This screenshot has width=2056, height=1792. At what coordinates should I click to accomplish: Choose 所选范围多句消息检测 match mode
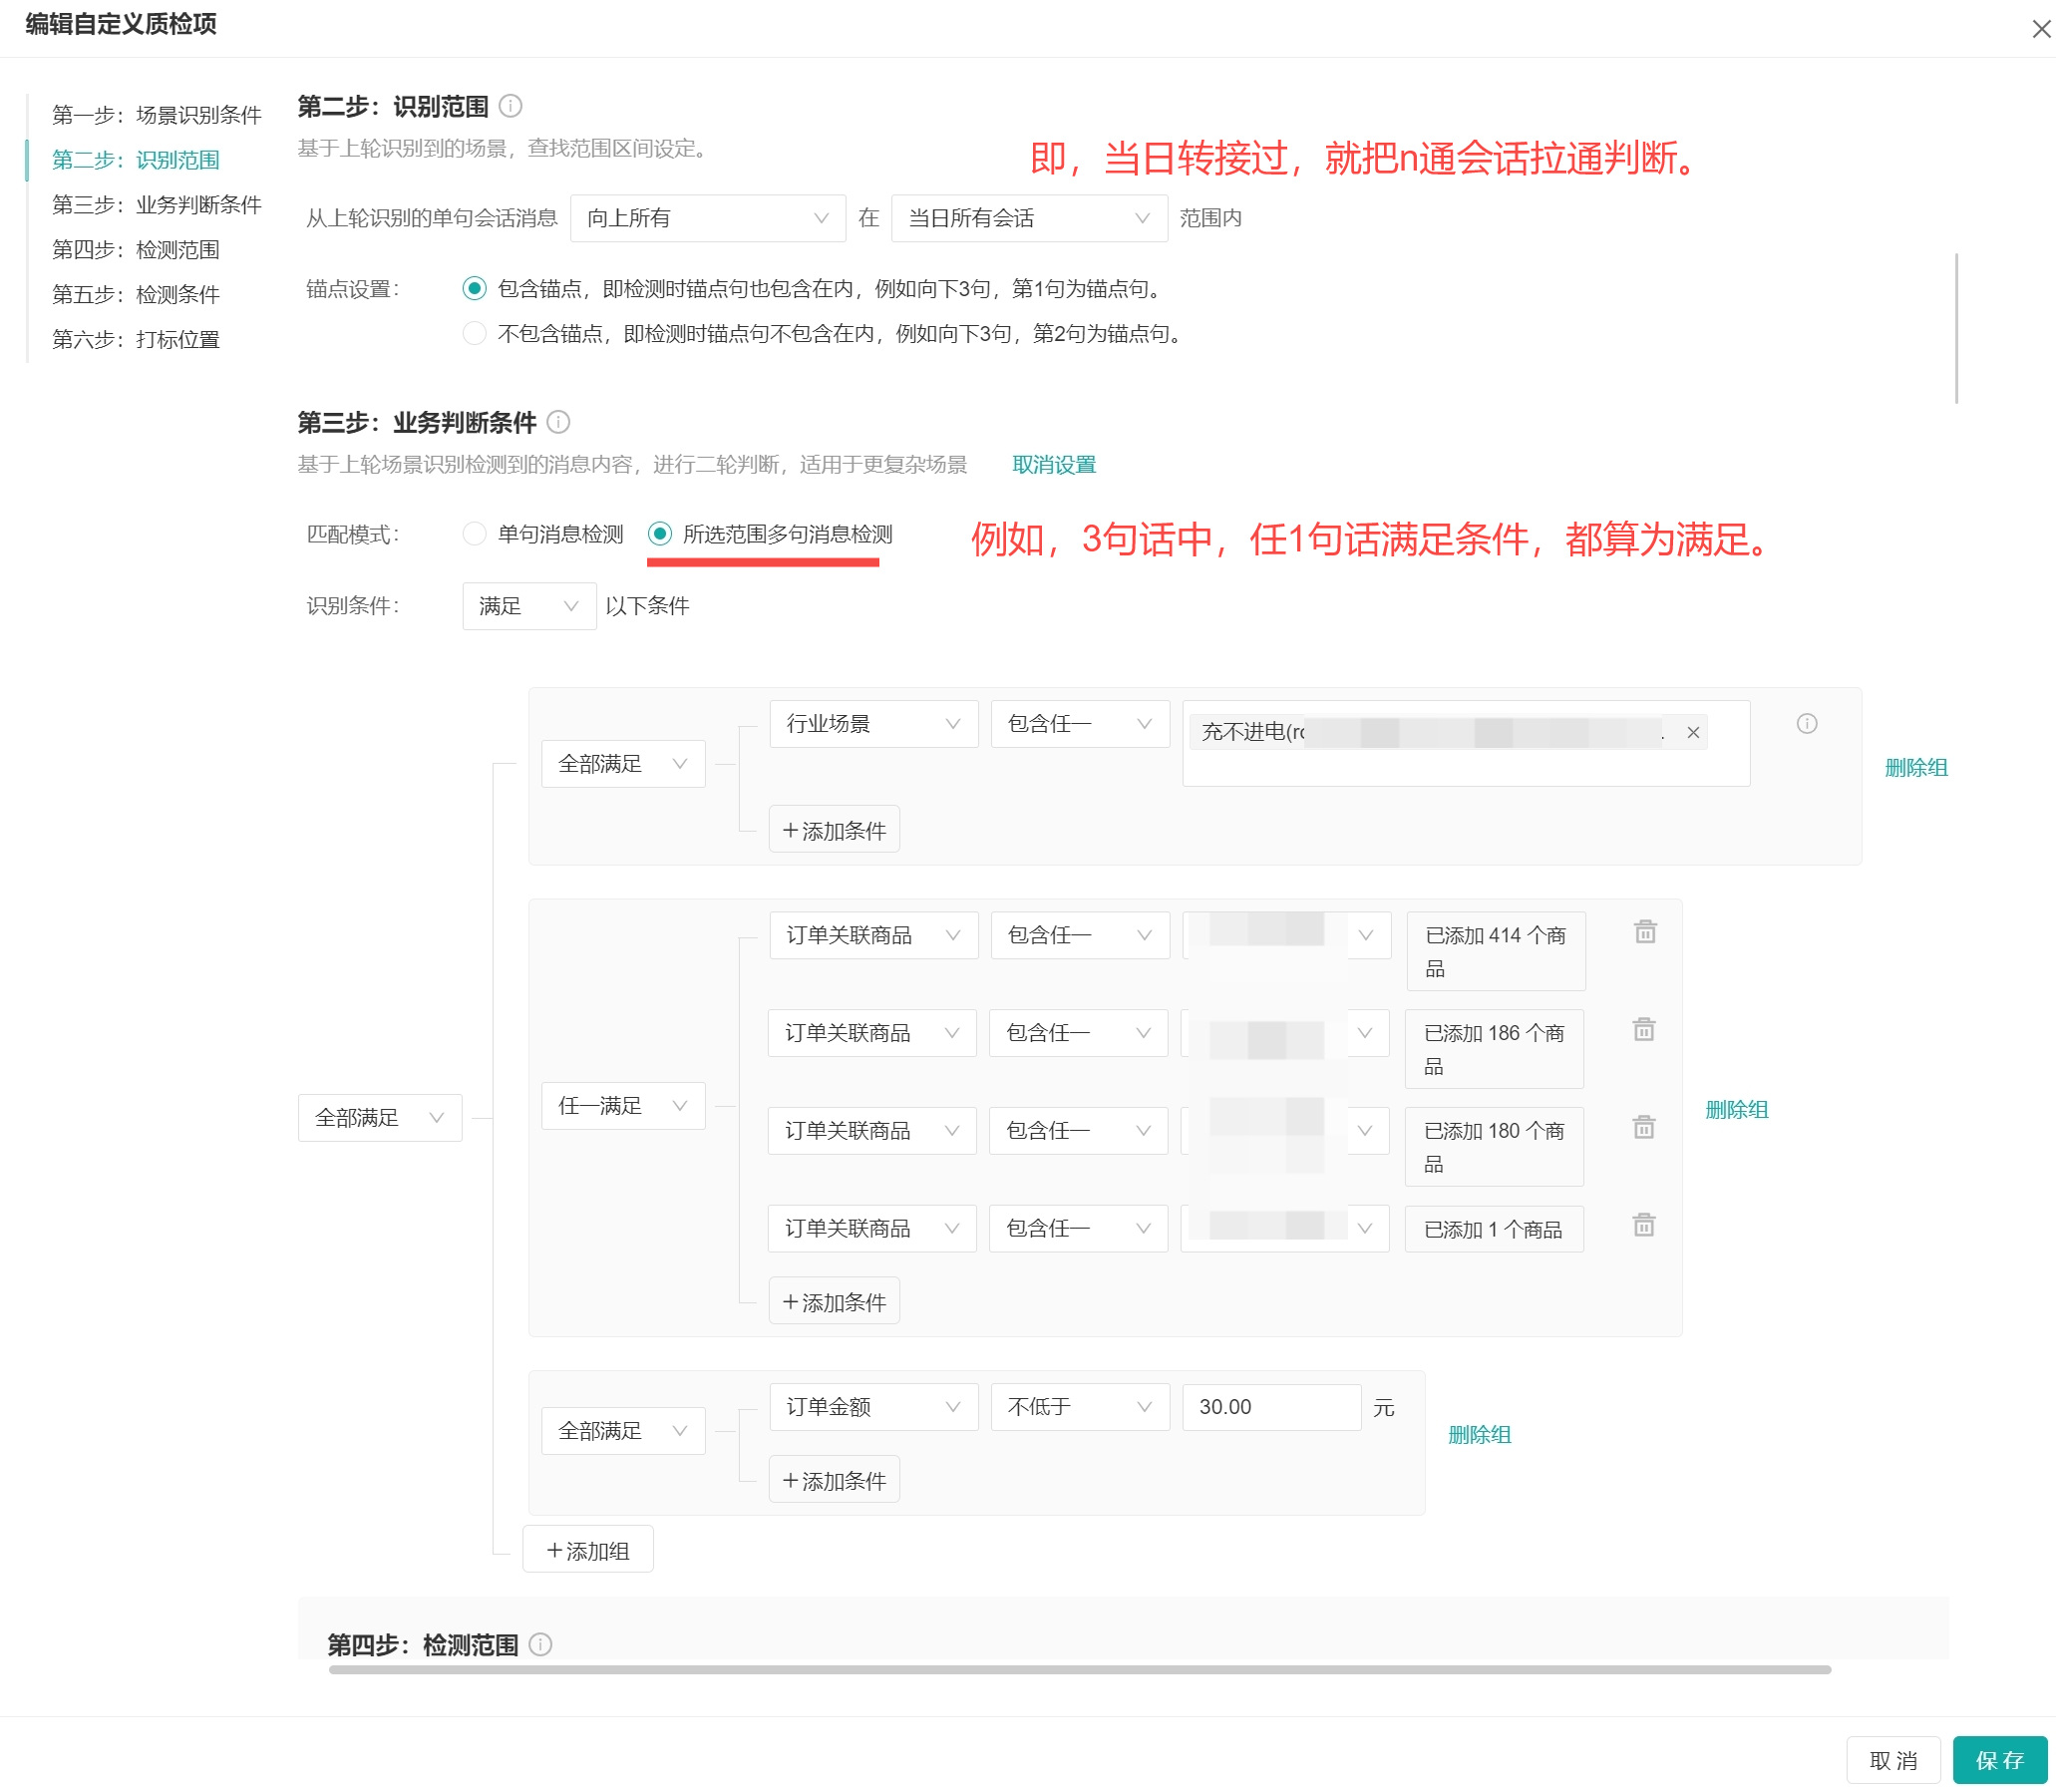(x=659, y=534)
